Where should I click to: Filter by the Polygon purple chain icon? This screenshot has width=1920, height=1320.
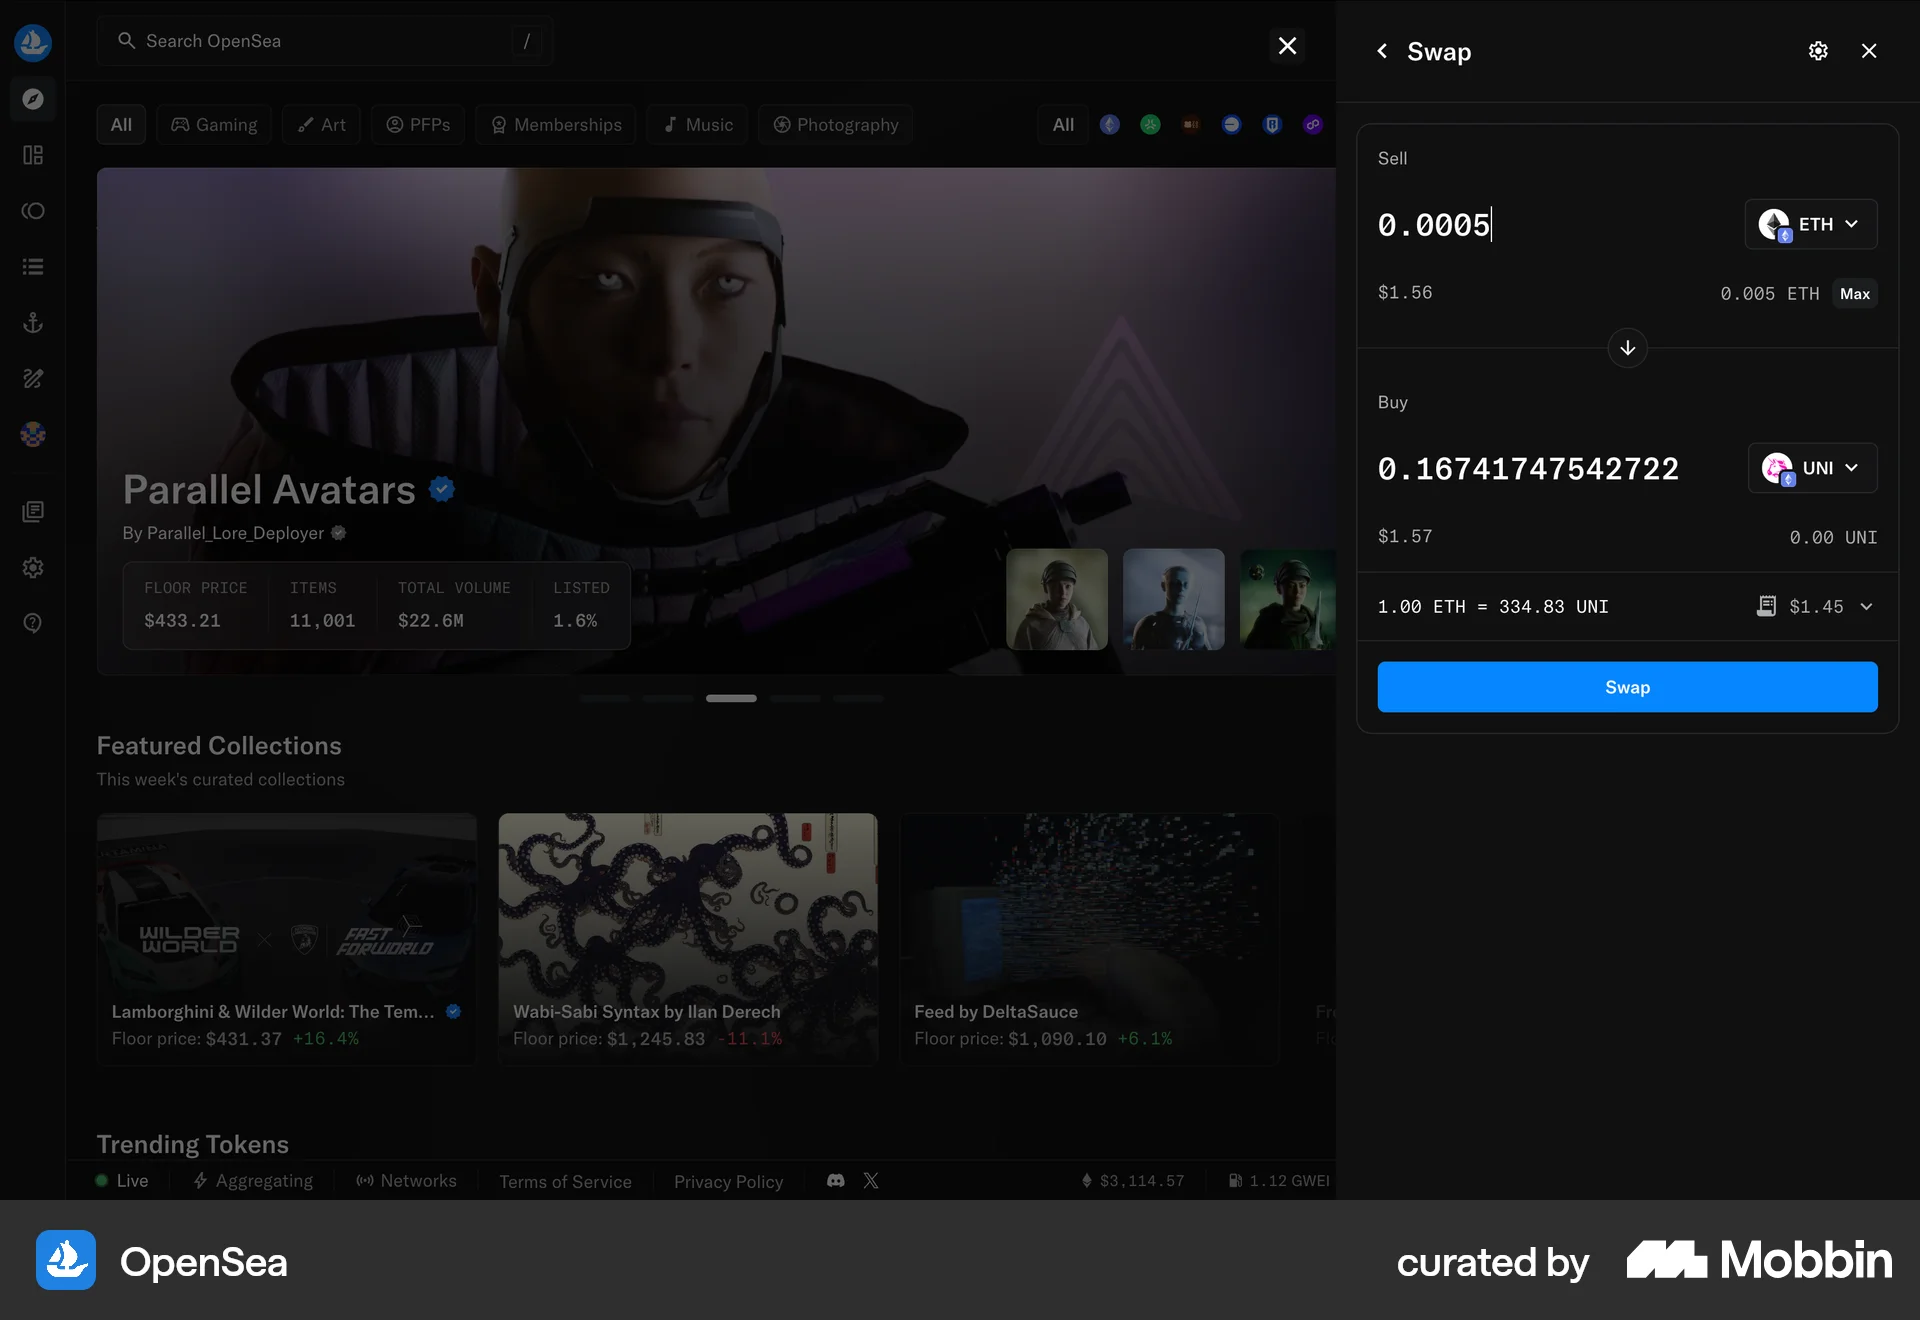pyautogui.click(x=1313, y=125)
